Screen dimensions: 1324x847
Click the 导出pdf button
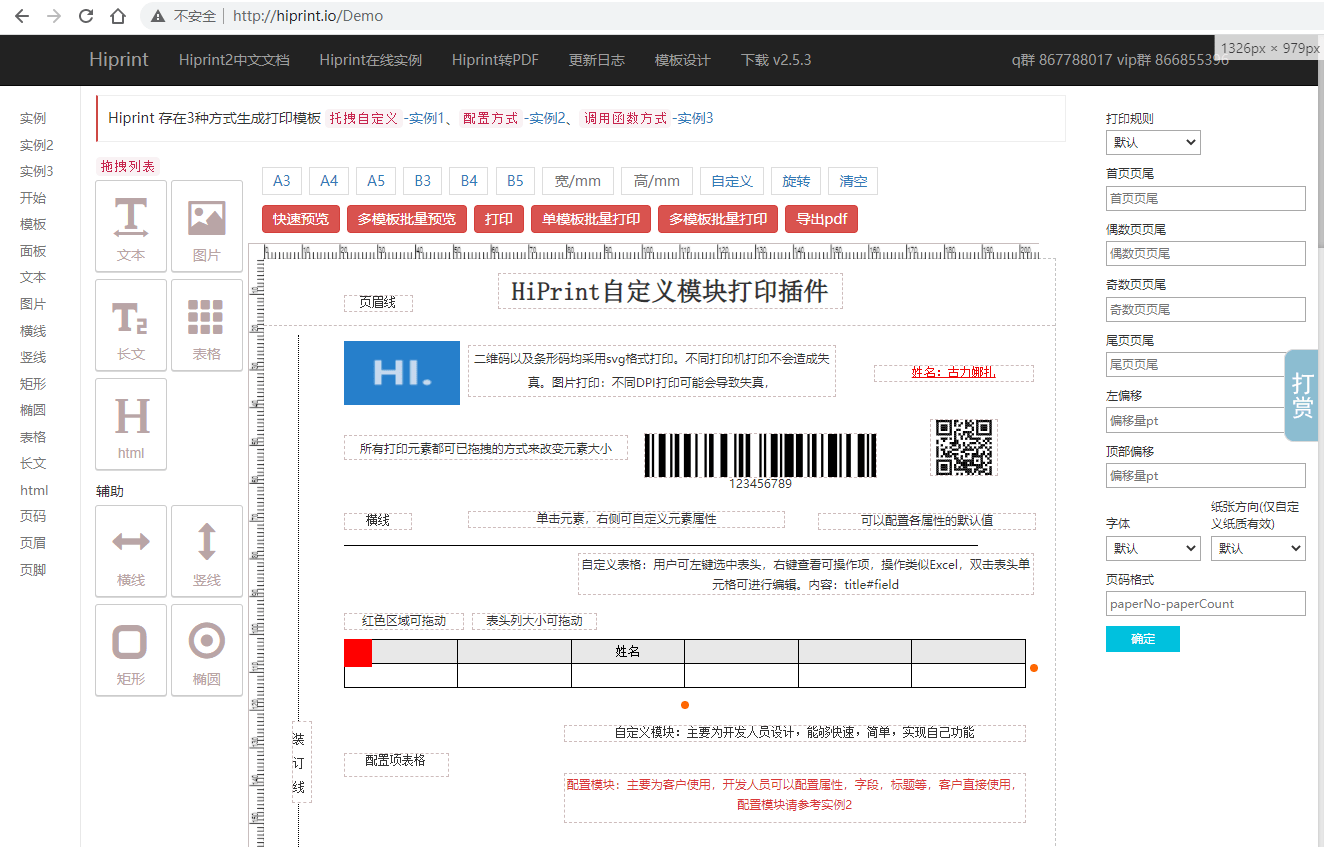click(x=822, y=219)
